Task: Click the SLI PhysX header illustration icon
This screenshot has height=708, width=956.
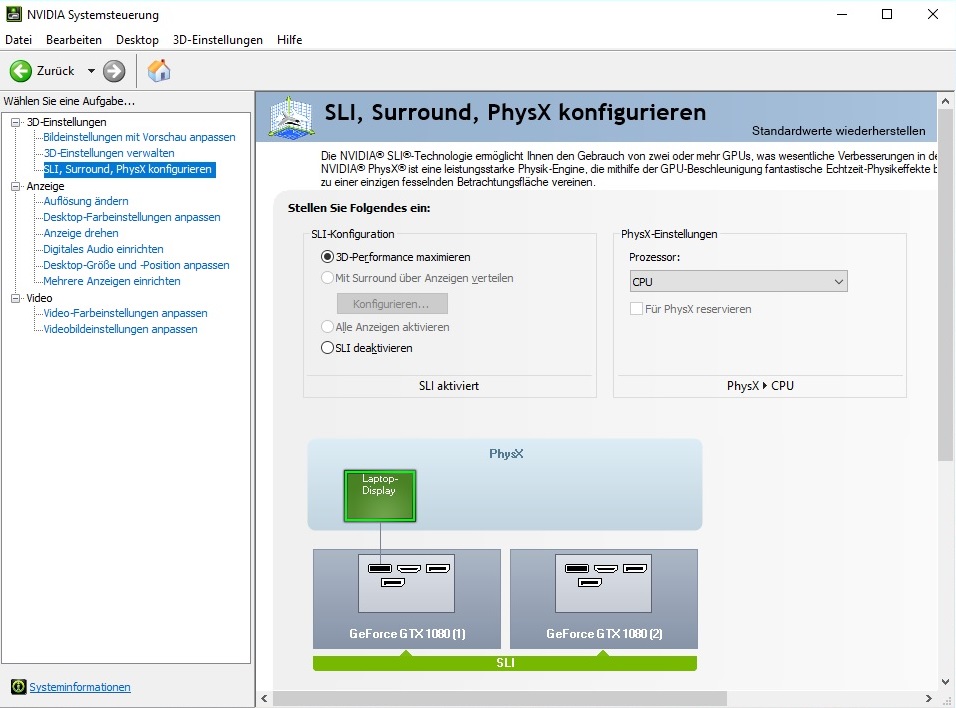Action: (x=293, y=116)
